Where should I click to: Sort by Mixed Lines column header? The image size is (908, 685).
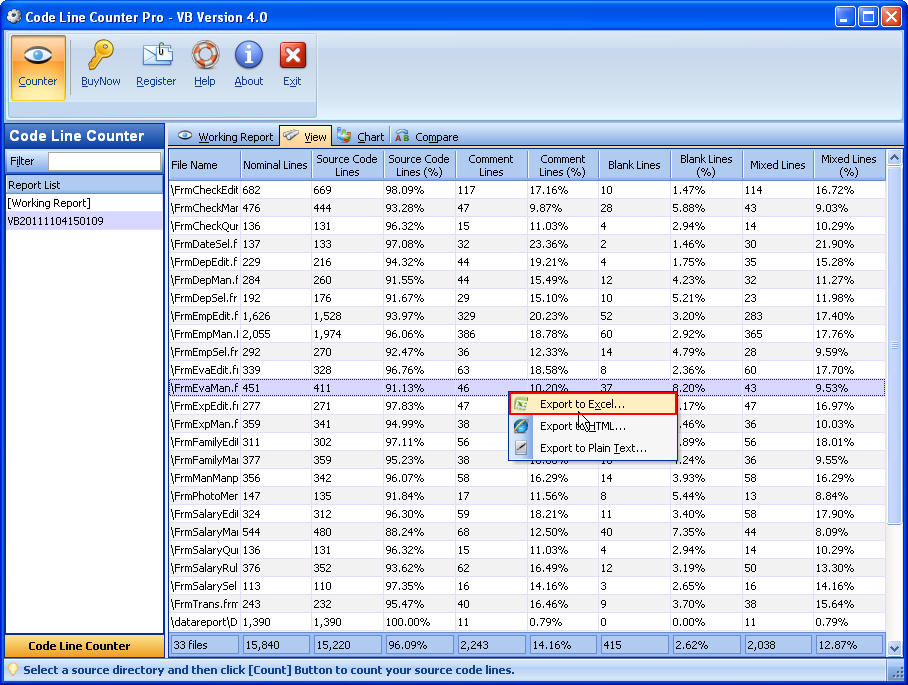778,165
